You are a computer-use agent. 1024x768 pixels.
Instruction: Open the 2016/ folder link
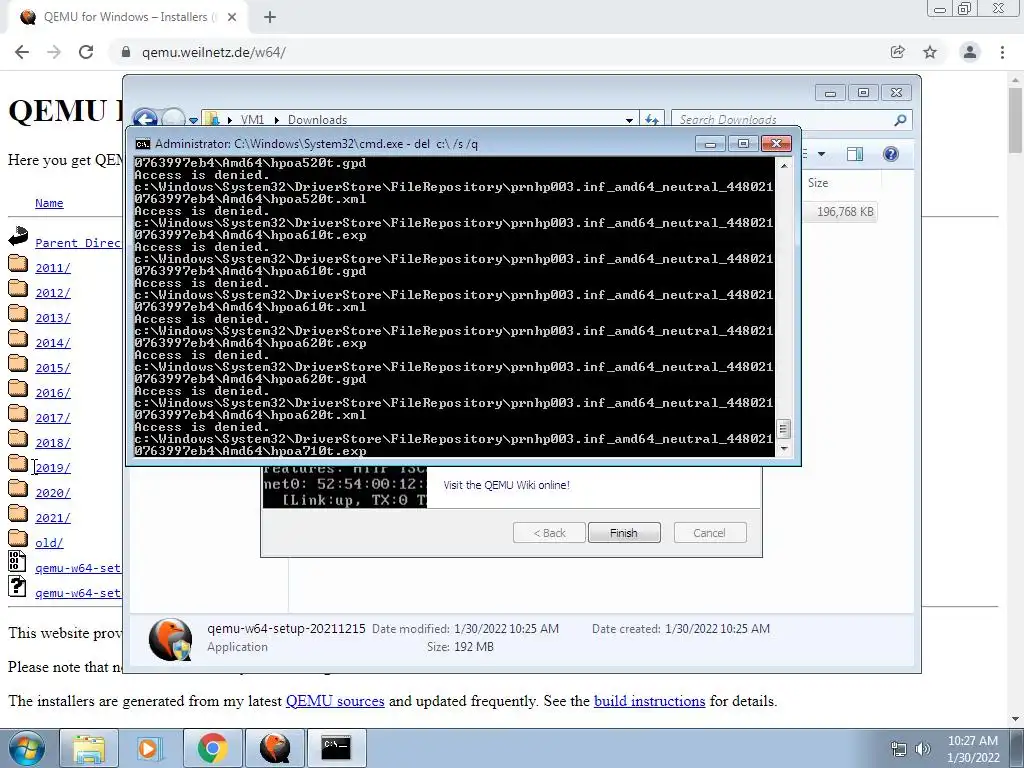coord(53,393)
